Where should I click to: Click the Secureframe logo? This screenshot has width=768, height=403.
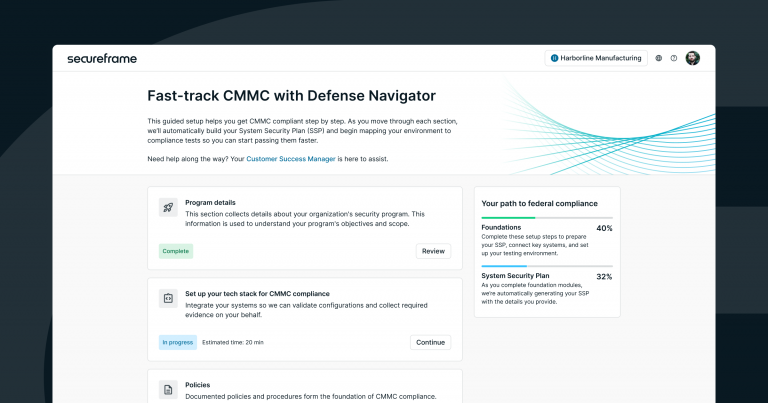pos(102,59)
